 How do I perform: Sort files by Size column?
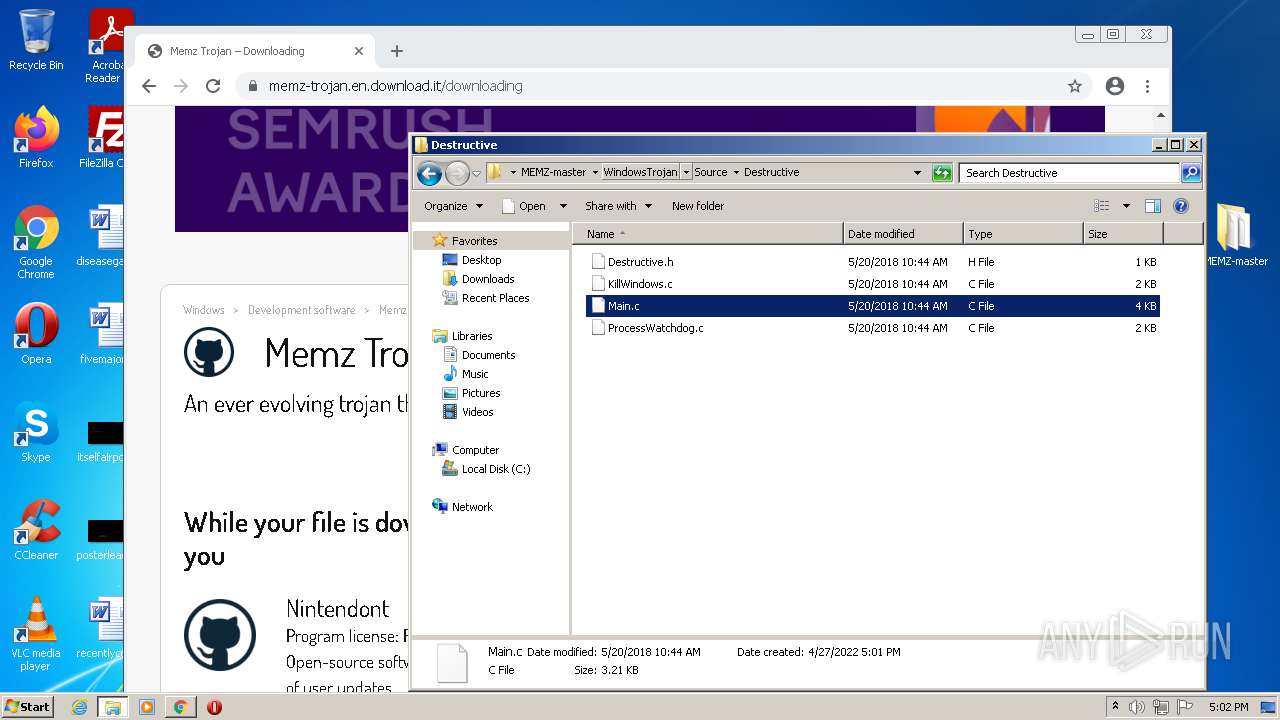tap(1123, 234)
